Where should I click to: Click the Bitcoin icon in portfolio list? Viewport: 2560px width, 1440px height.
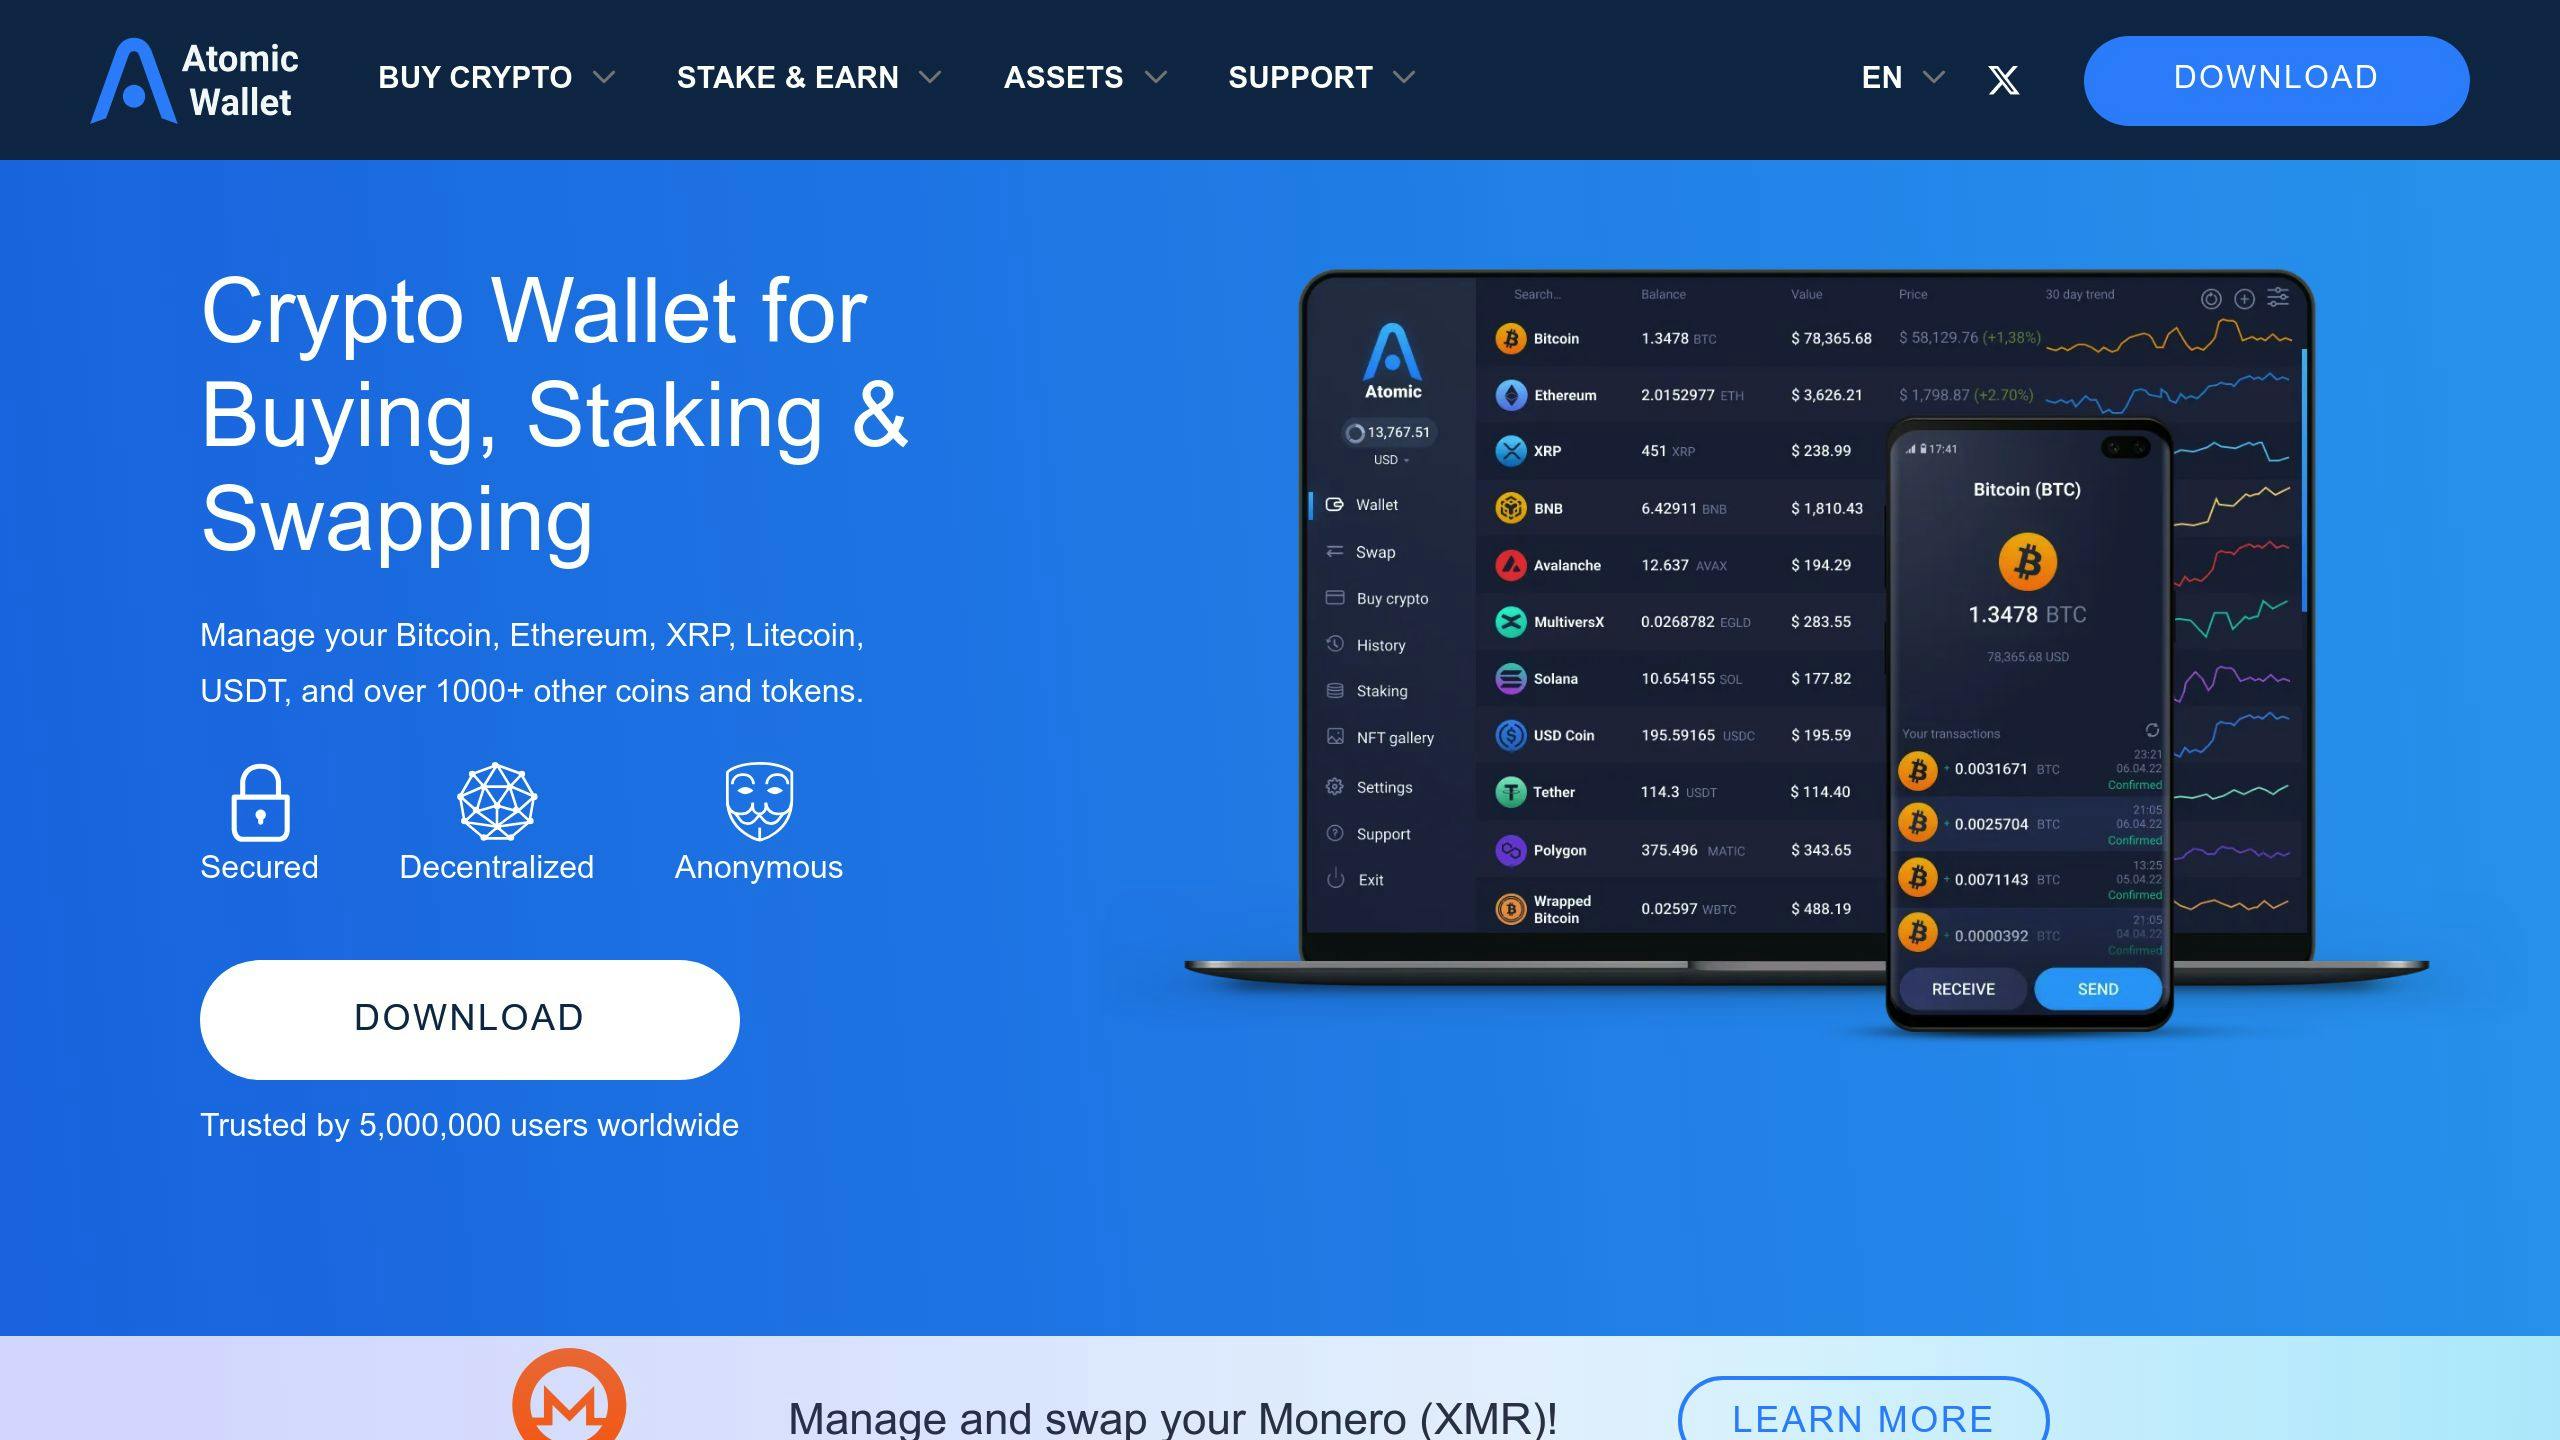[1510, 336]
